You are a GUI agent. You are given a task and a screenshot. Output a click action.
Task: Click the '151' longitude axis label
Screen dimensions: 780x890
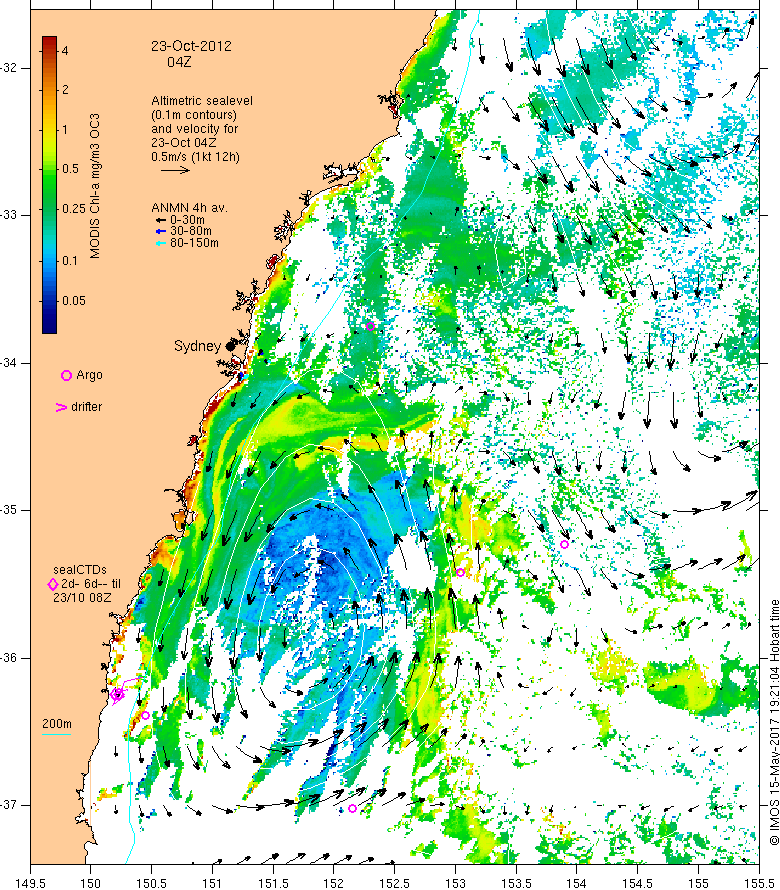click(x=212, y=884)
